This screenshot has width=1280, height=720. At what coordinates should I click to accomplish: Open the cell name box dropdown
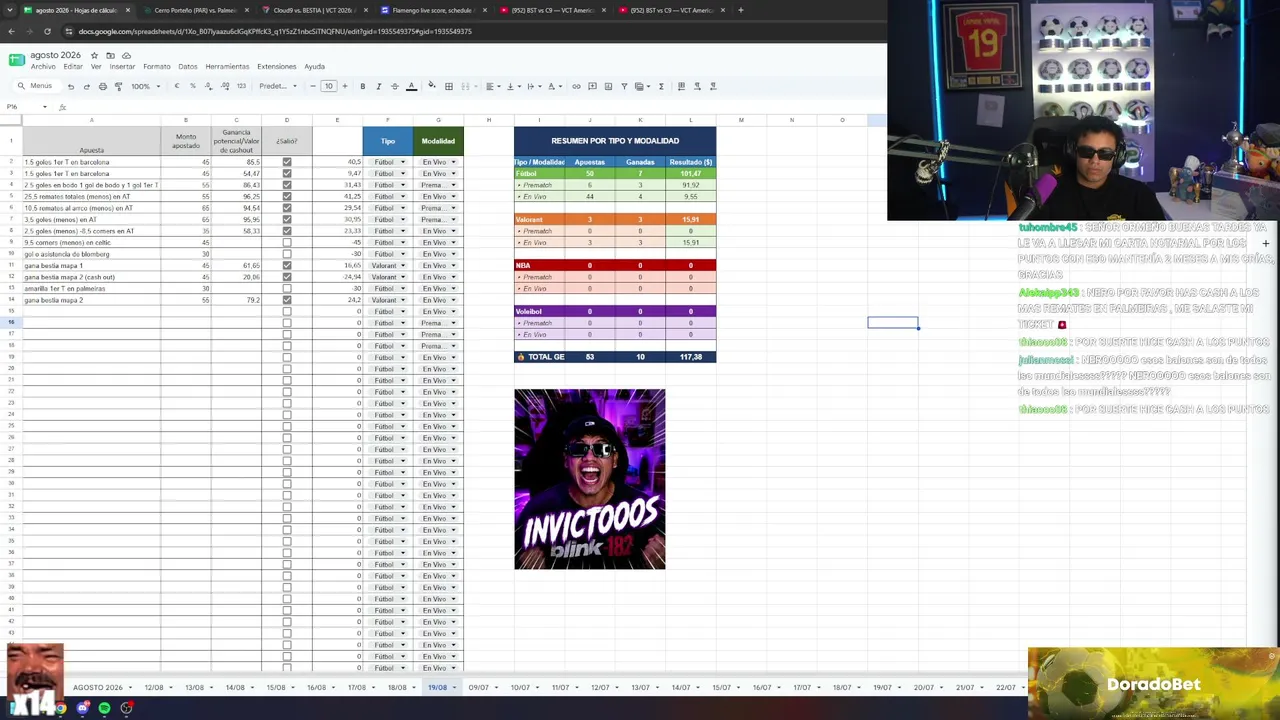pyautogui.click(x=44, y=107)
